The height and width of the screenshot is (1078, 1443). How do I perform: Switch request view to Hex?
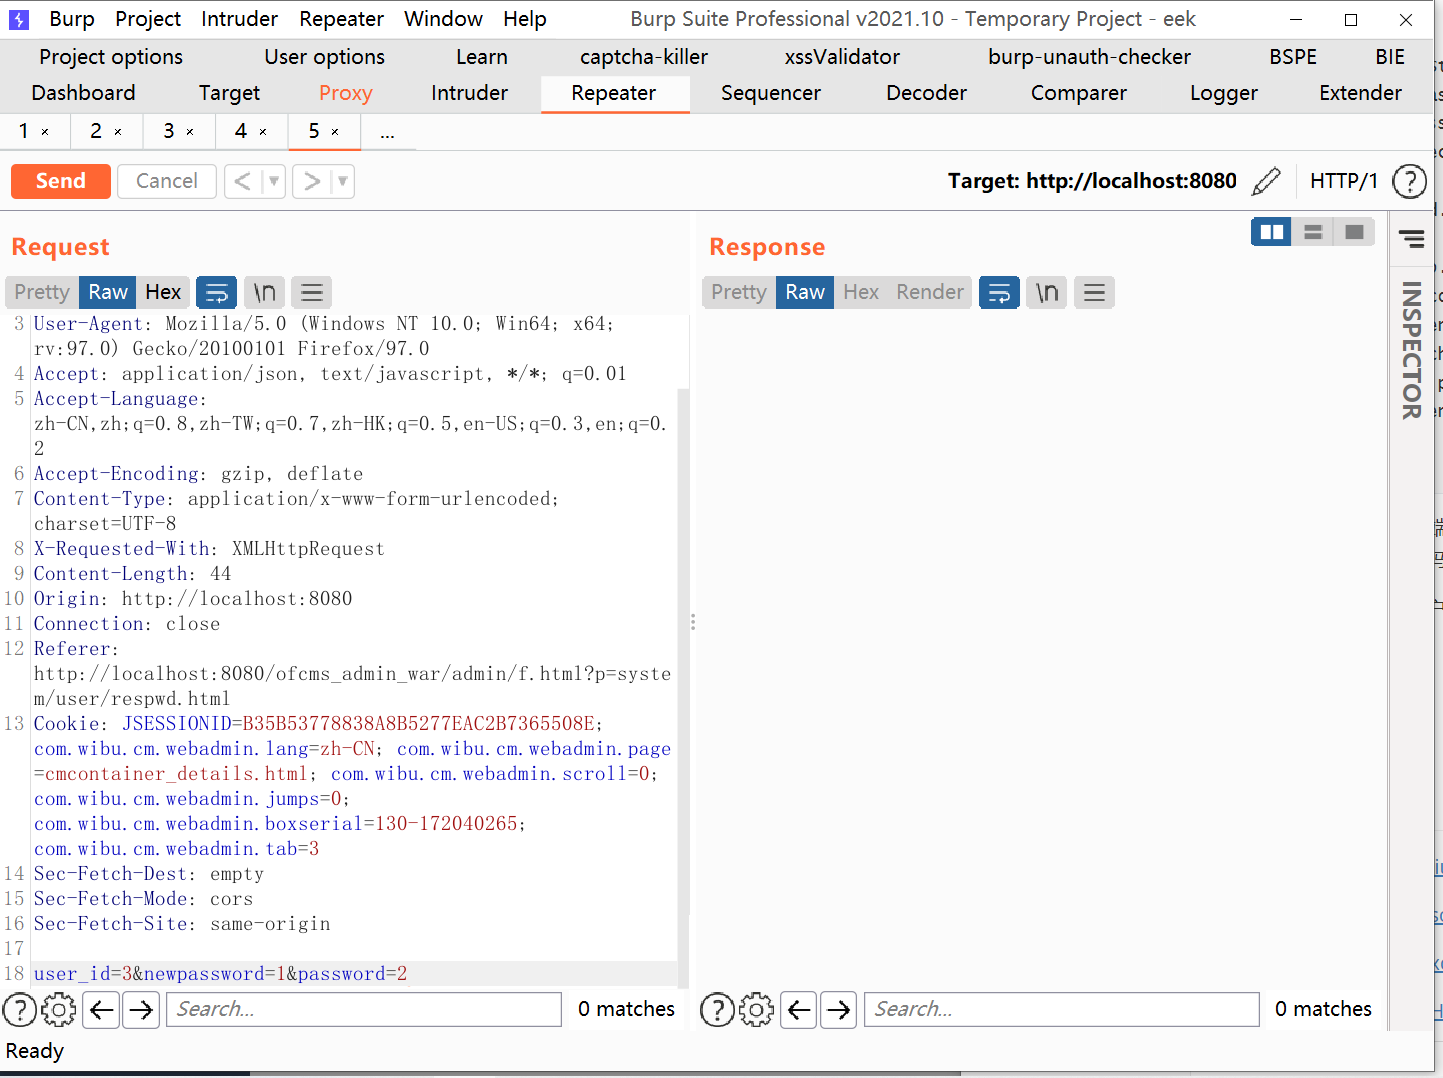coord(163,292)
